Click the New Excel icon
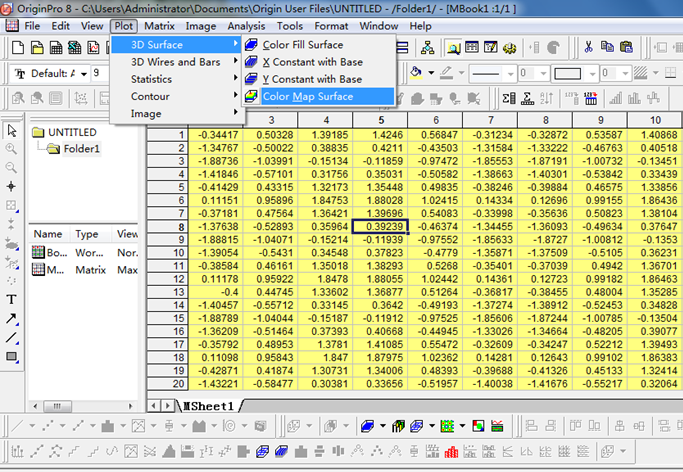Viewport: 683px width, 472px height. click(74, 47)
